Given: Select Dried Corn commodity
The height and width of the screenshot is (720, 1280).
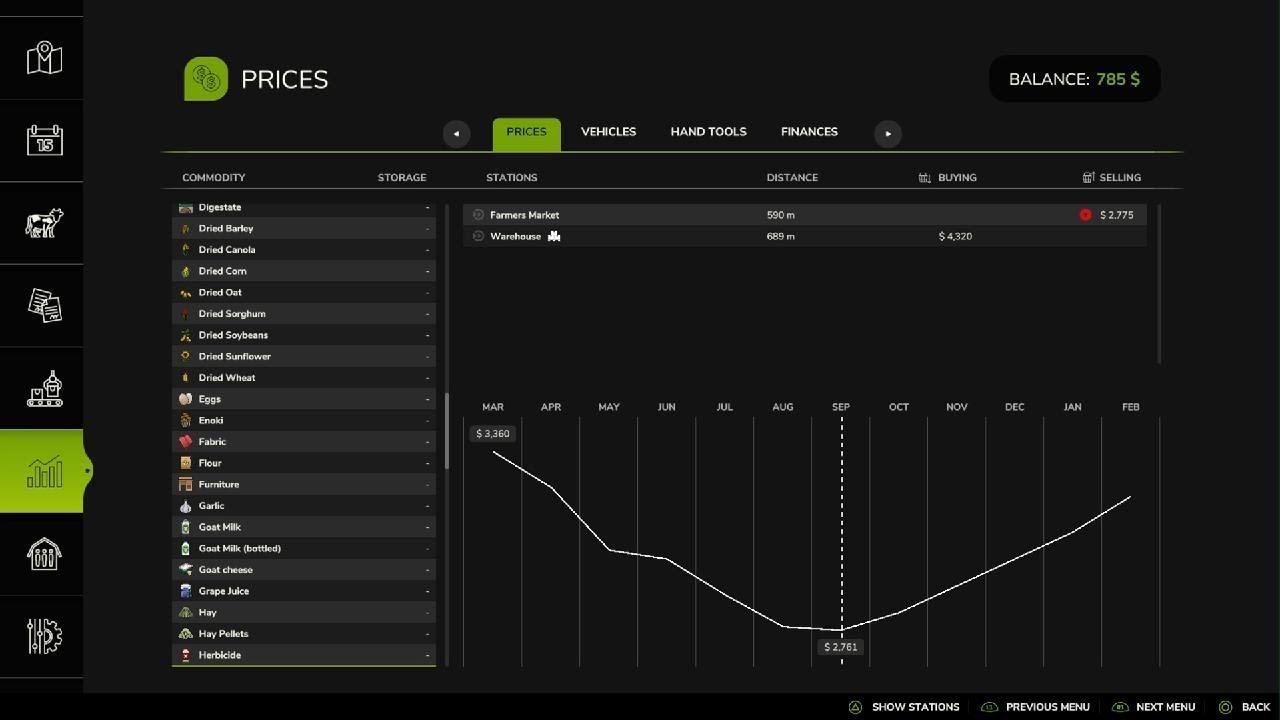Looking at the screenshot, I should (x=304, y=271).
